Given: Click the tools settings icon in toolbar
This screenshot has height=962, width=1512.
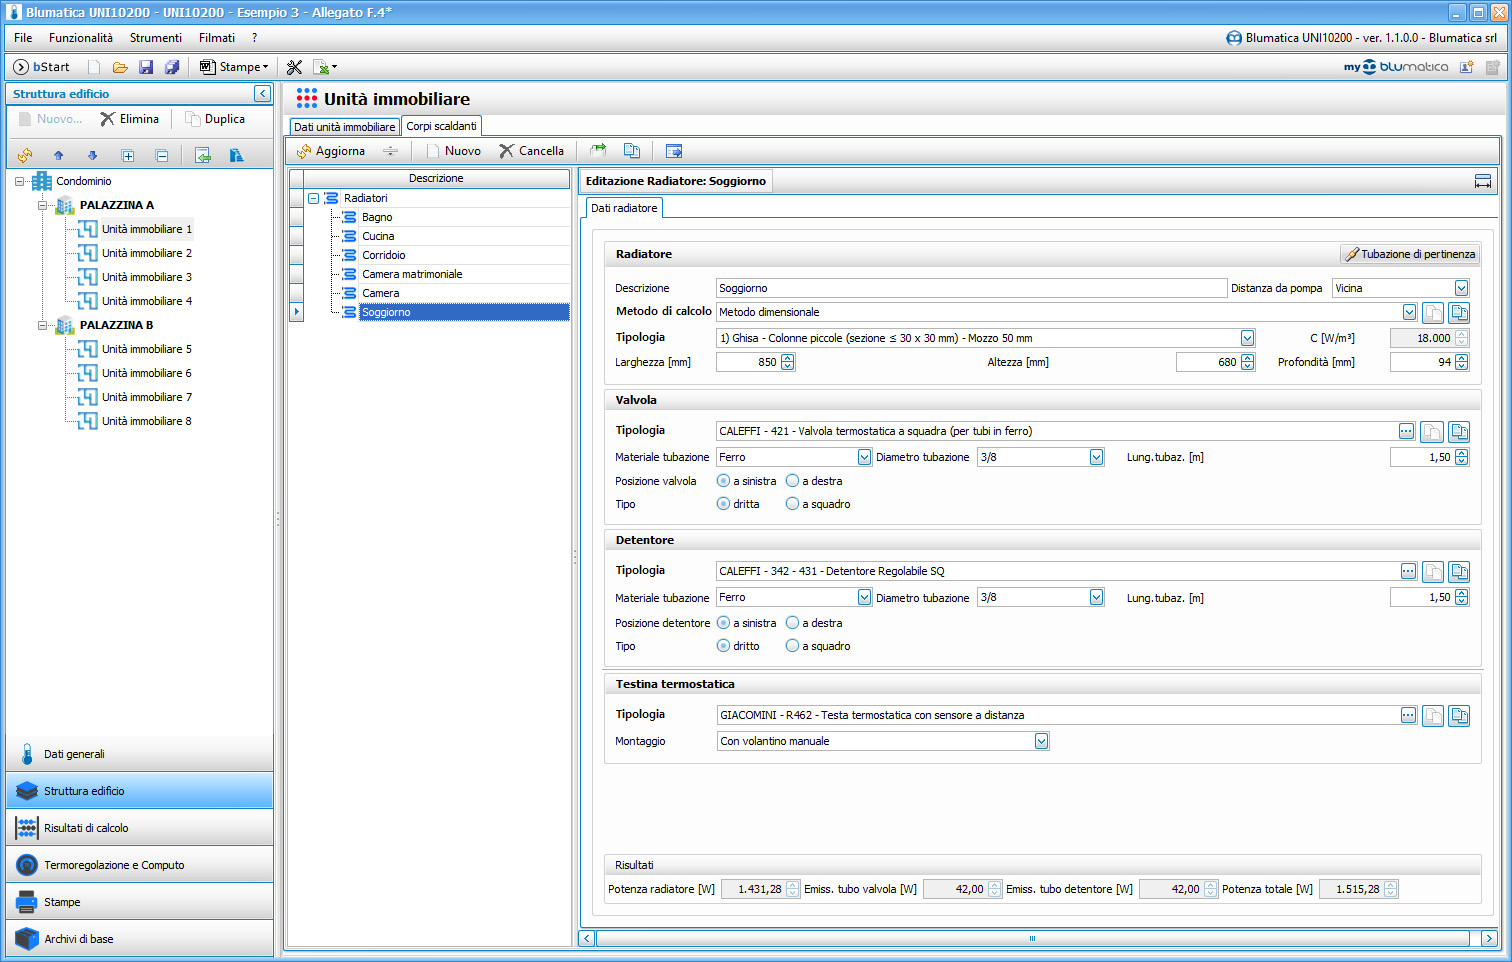Looking at the screenshot, I should pyautogui.click(x=294, y=67).
